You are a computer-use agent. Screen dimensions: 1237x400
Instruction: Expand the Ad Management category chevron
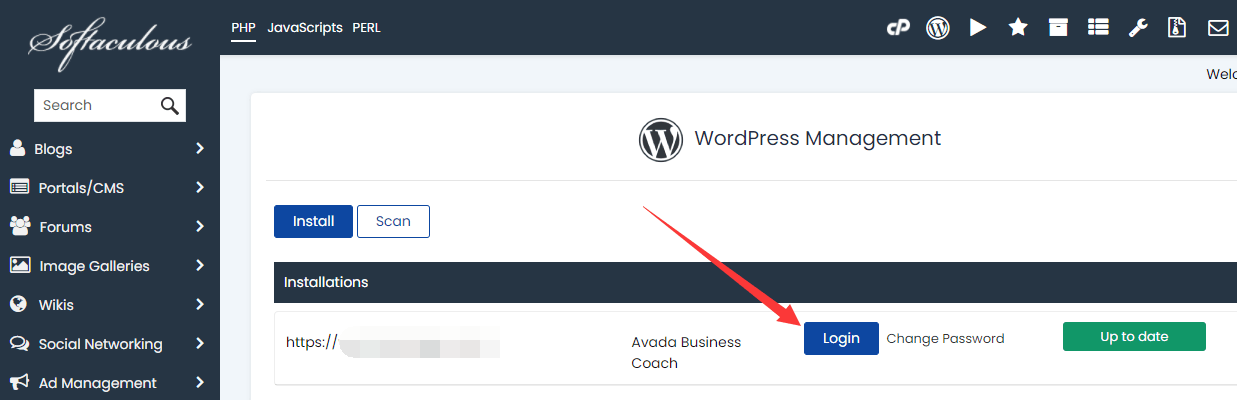(200, 382)
